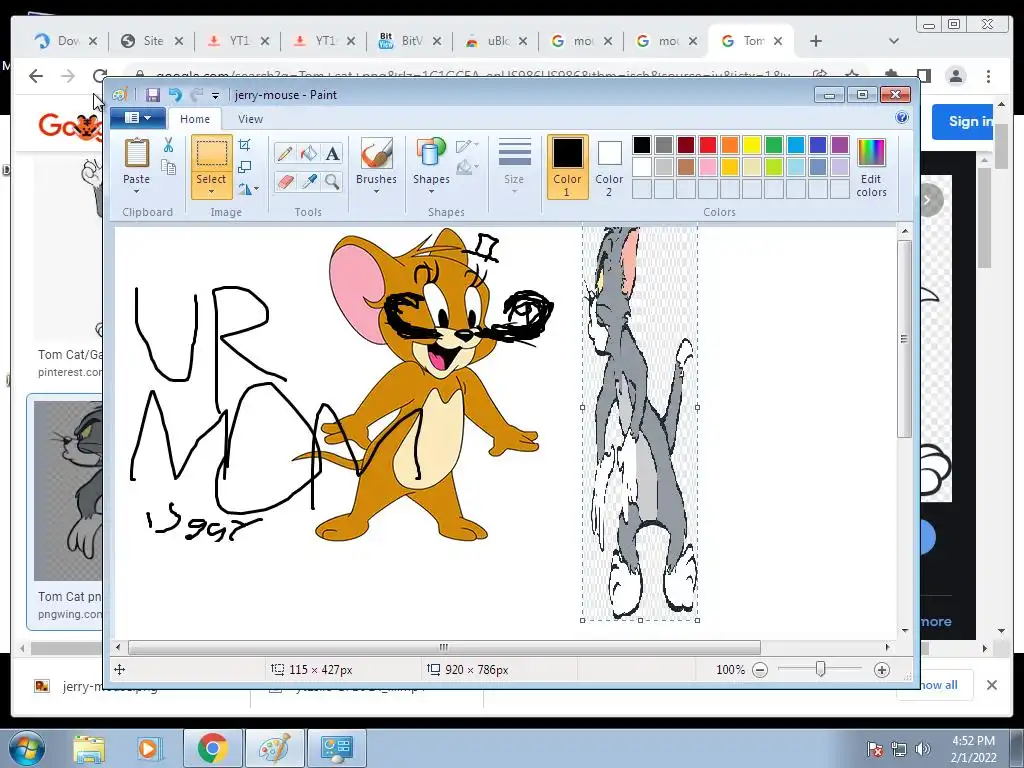Screen dimensions: 1024x768
Task: Select the Brushes tool icon
Action: pos(376,153)
